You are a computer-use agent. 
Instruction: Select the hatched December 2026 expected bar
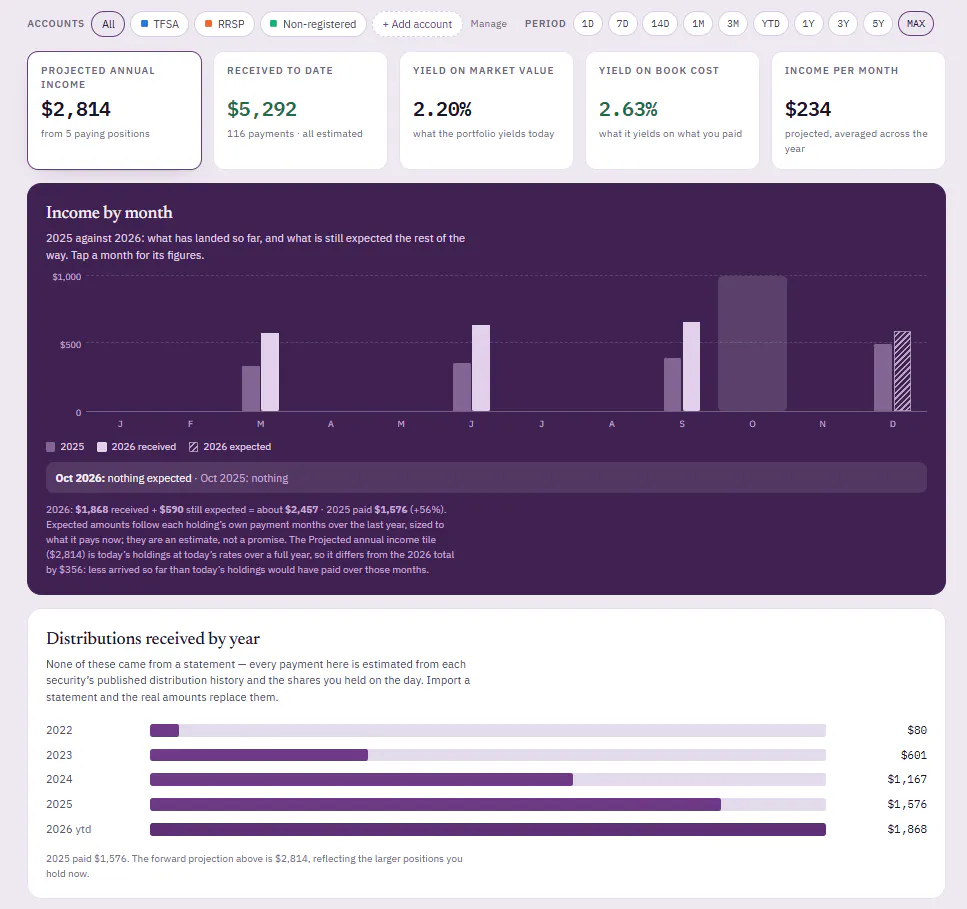point(902,371)
